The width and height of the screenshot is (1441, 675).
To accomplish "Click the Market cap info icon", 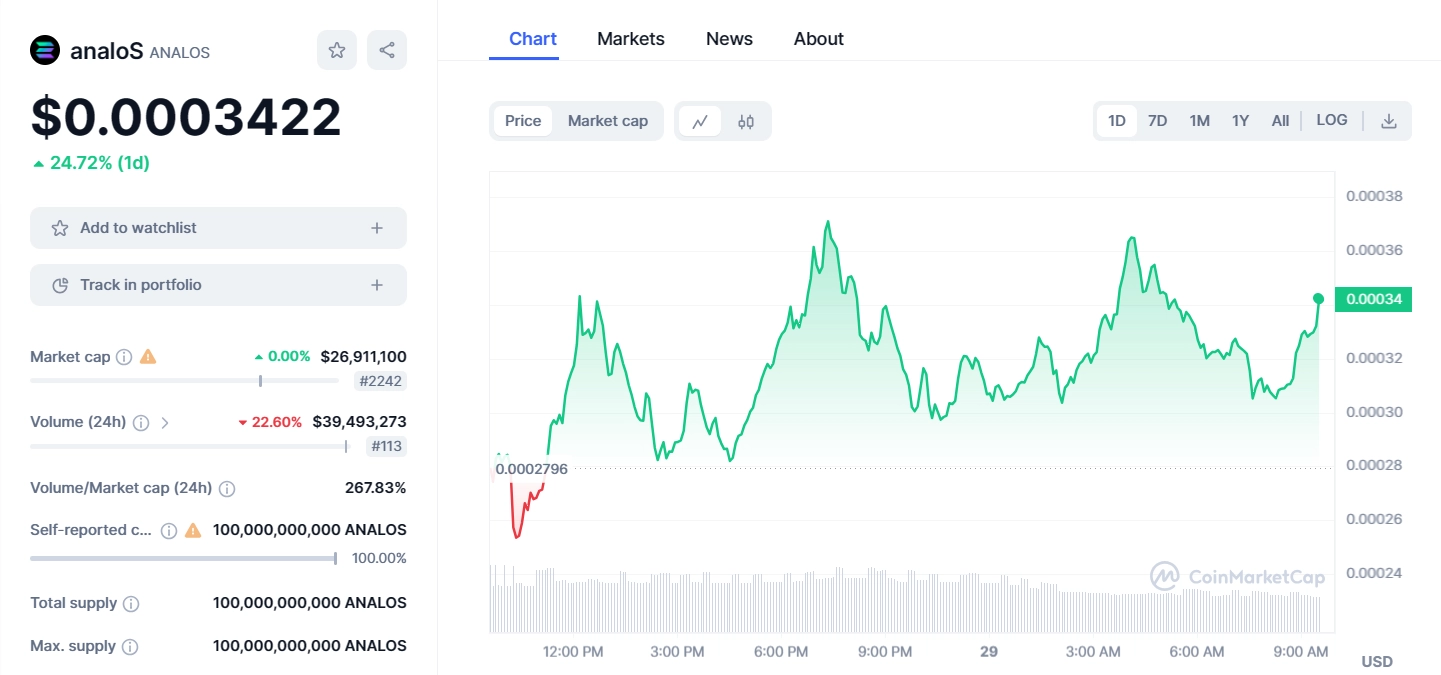I will [x=122, y=356].
